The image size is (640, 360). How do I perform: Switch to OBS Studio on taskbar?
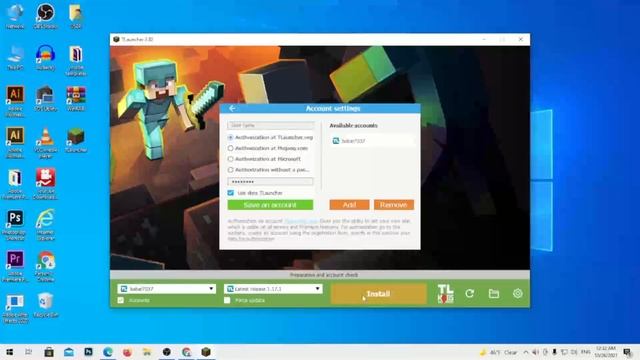point(167,352)
